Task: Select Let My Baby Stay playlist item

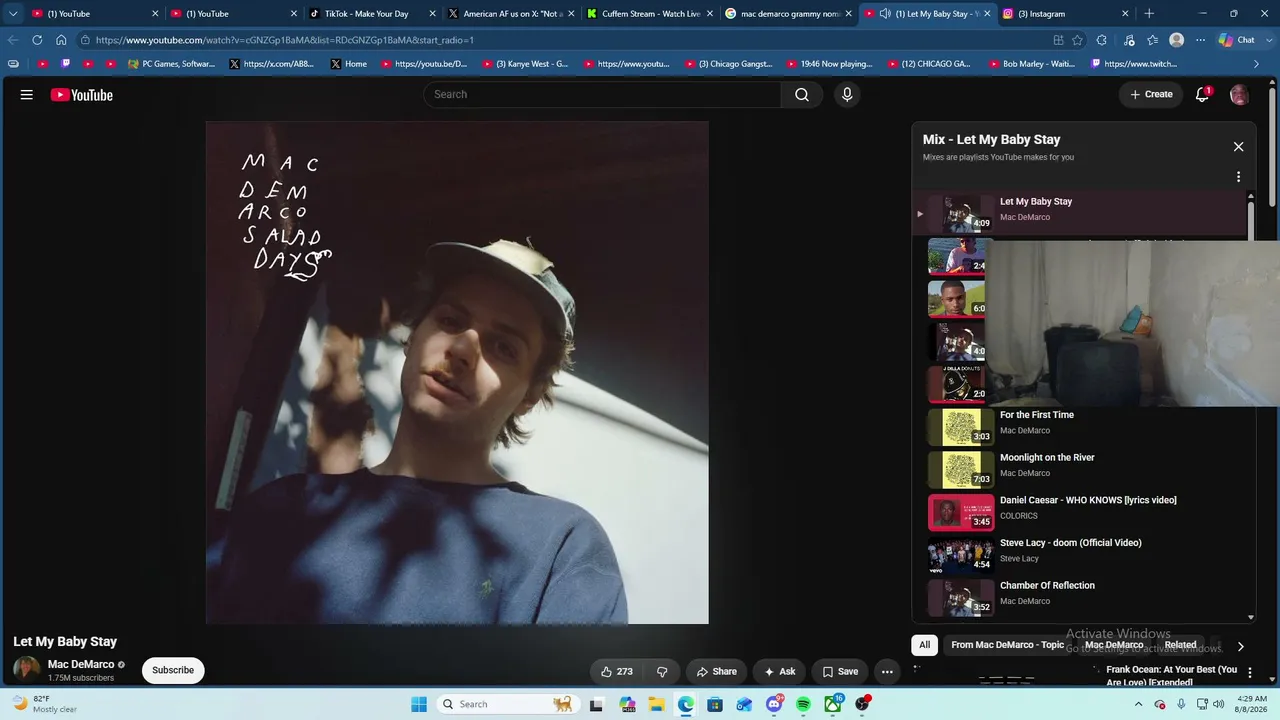Action: pos(1080,213)
